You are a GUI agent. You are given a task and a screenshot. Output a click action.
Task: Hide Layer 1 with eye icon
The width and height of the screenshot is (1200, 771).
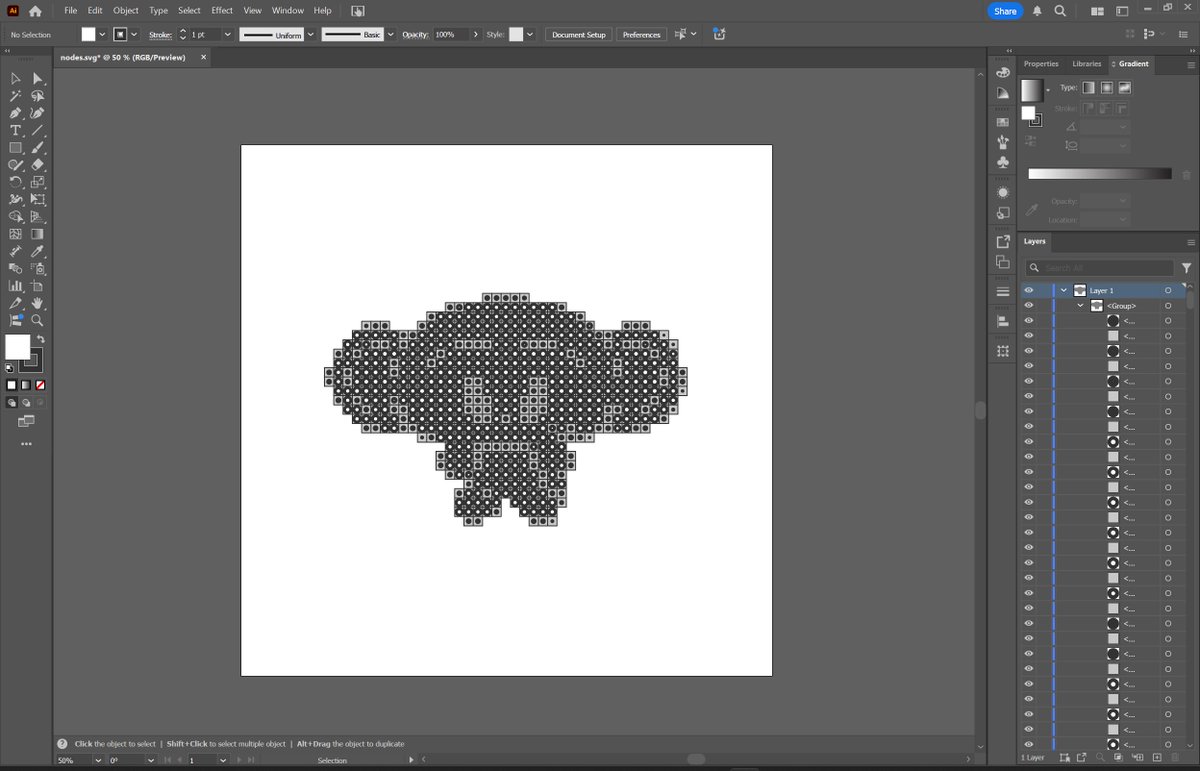pyautogui.click(x=1028, y=290)
